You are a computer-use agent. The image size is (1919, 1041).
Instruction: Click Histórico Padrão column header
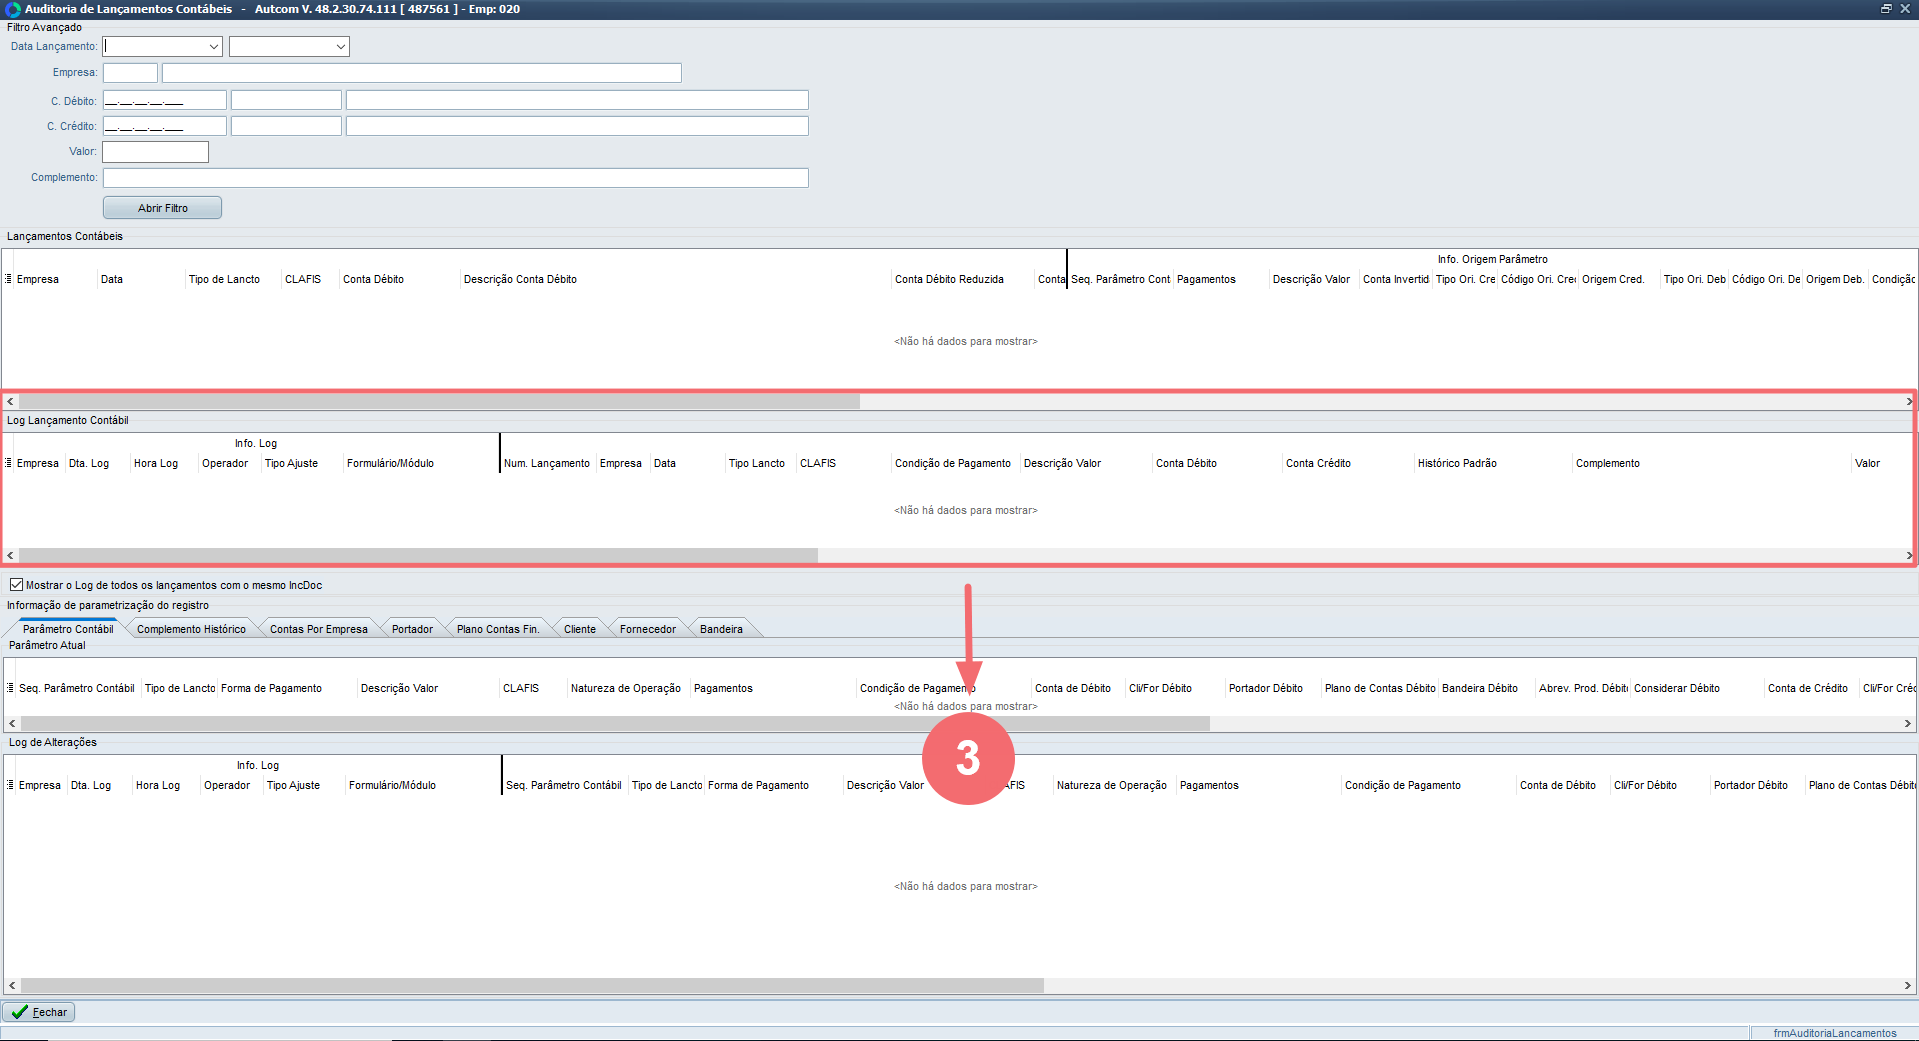tap(1457, 463)
